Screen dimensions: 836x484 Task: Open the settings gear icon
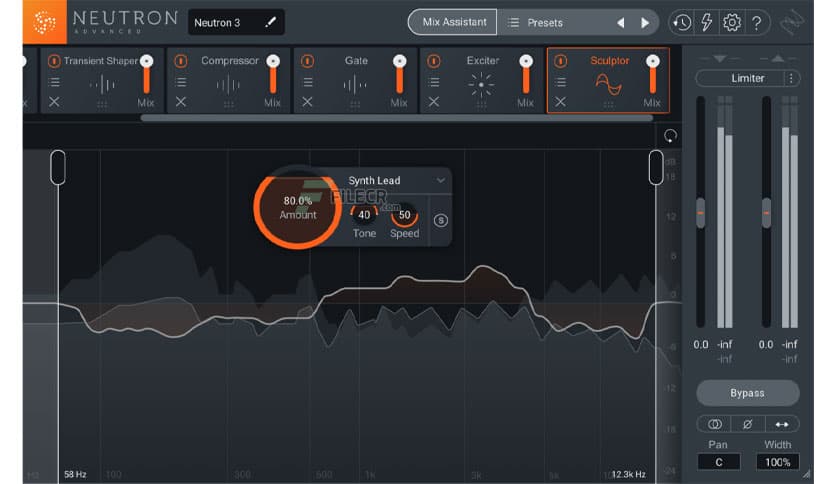point(732,22)
